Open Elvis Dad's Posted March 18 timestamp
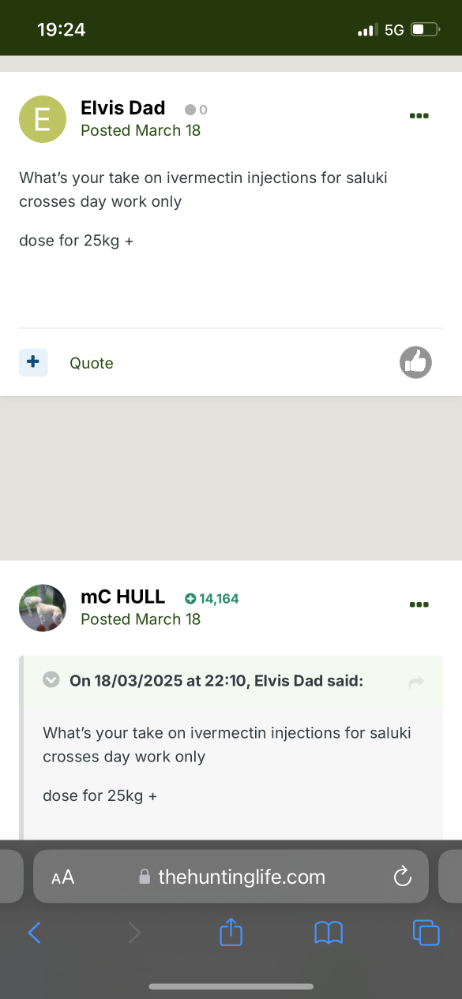 pos(140,131)
